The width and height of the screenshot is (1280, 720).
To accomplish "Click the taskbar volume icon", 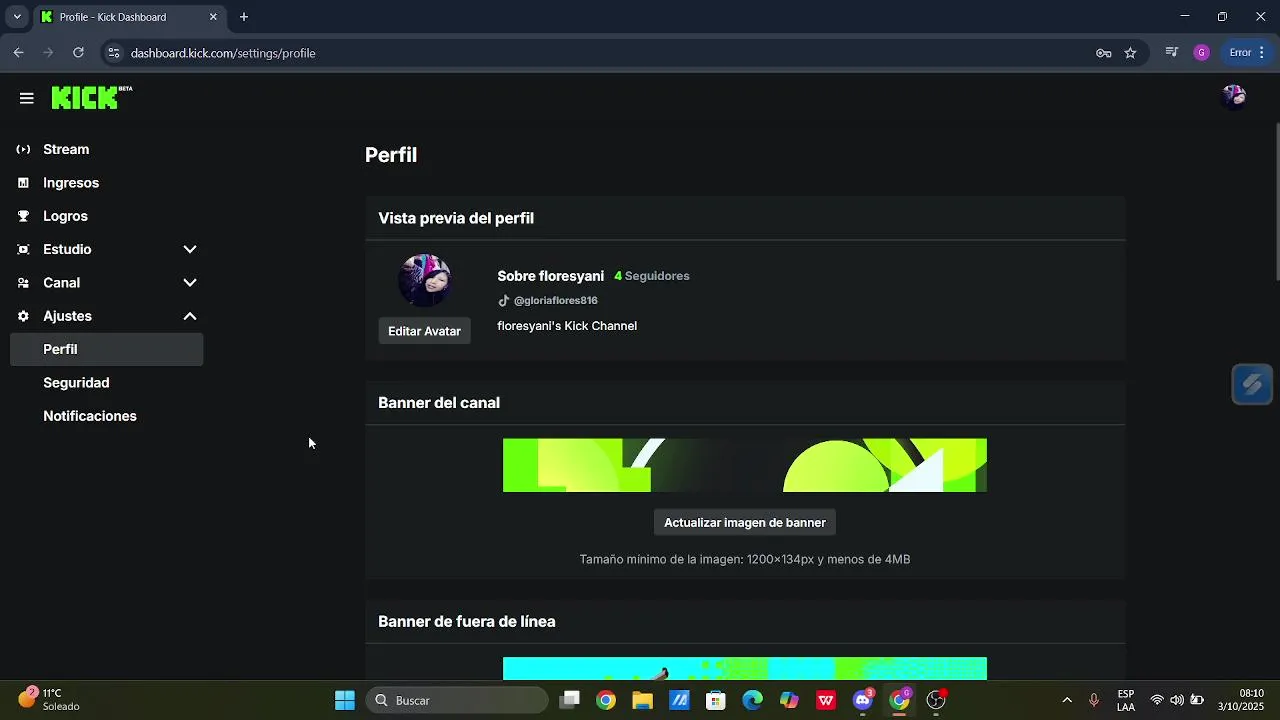I will [1177, 700].
